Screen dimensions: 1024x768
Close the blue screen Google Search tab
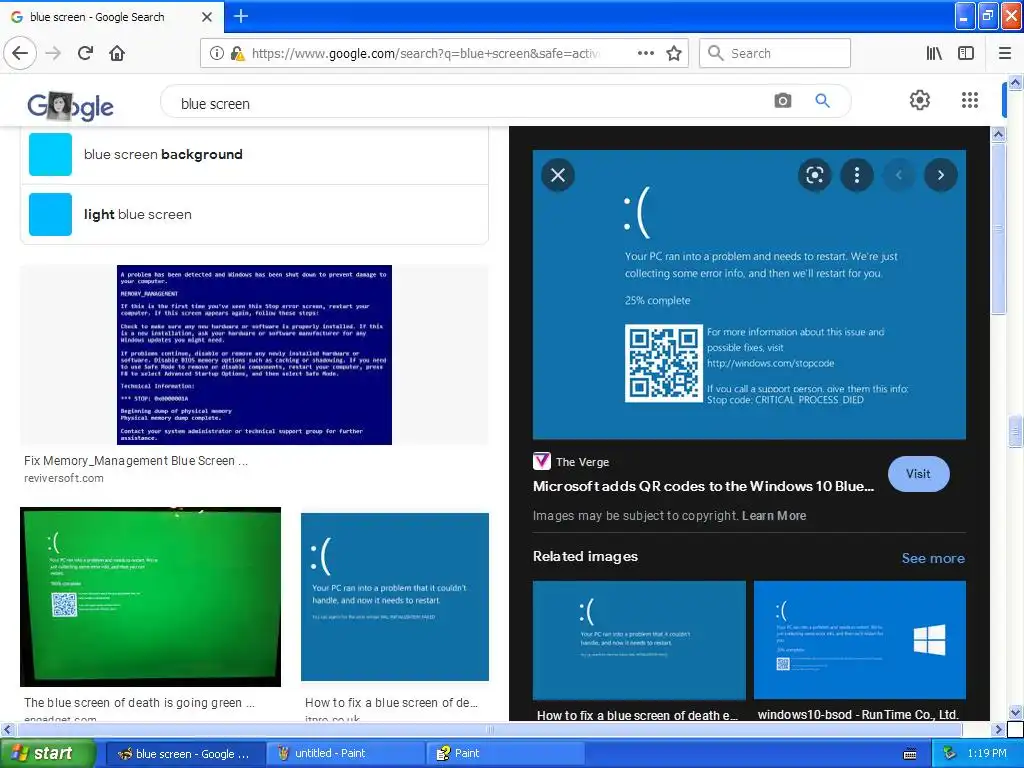coord(207,17)
